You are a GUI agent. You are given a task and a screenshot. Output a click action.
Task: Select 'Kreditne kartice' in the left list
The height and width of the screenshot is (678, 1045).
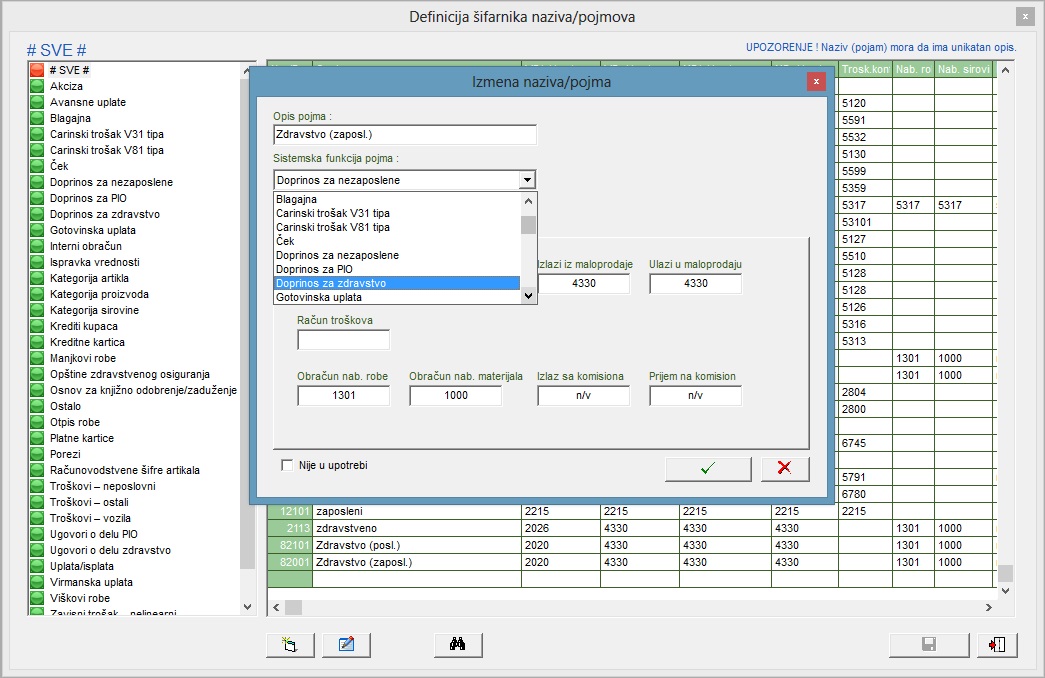[x=87, y=342]
